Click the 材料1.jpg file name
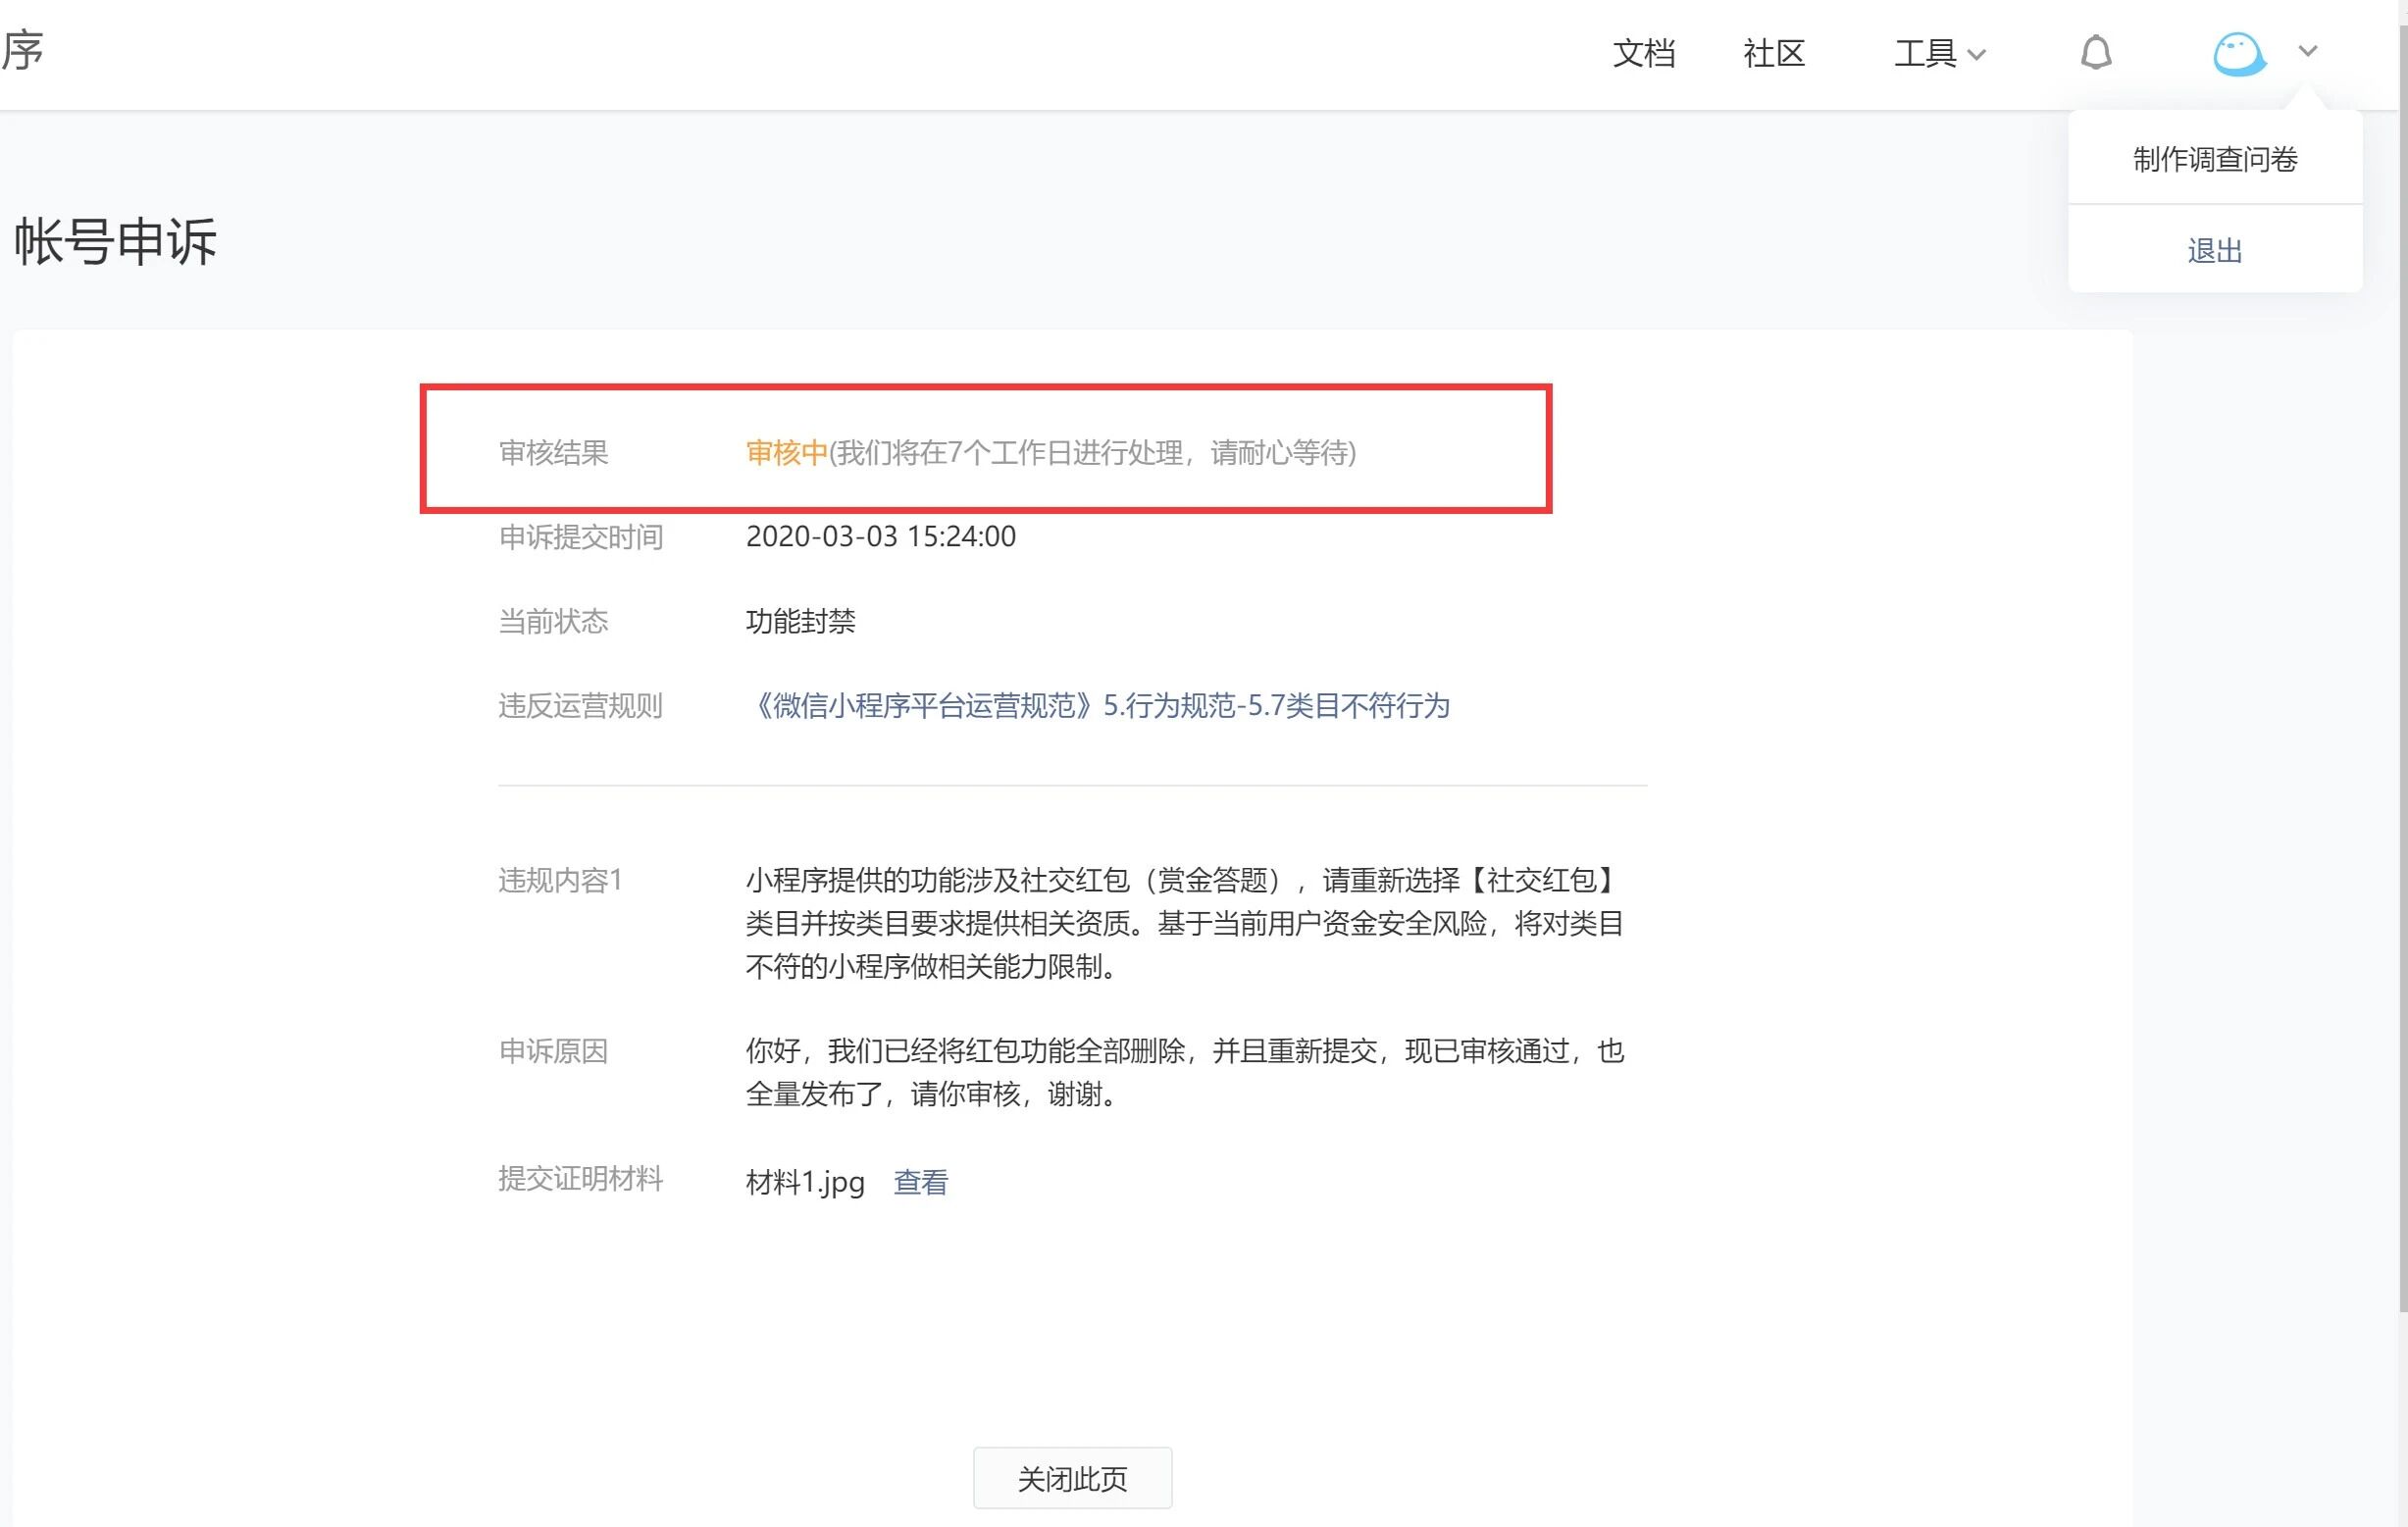Viewport: 2408px width, 1527px height. pyautogui.click(x=804, y=1182)
